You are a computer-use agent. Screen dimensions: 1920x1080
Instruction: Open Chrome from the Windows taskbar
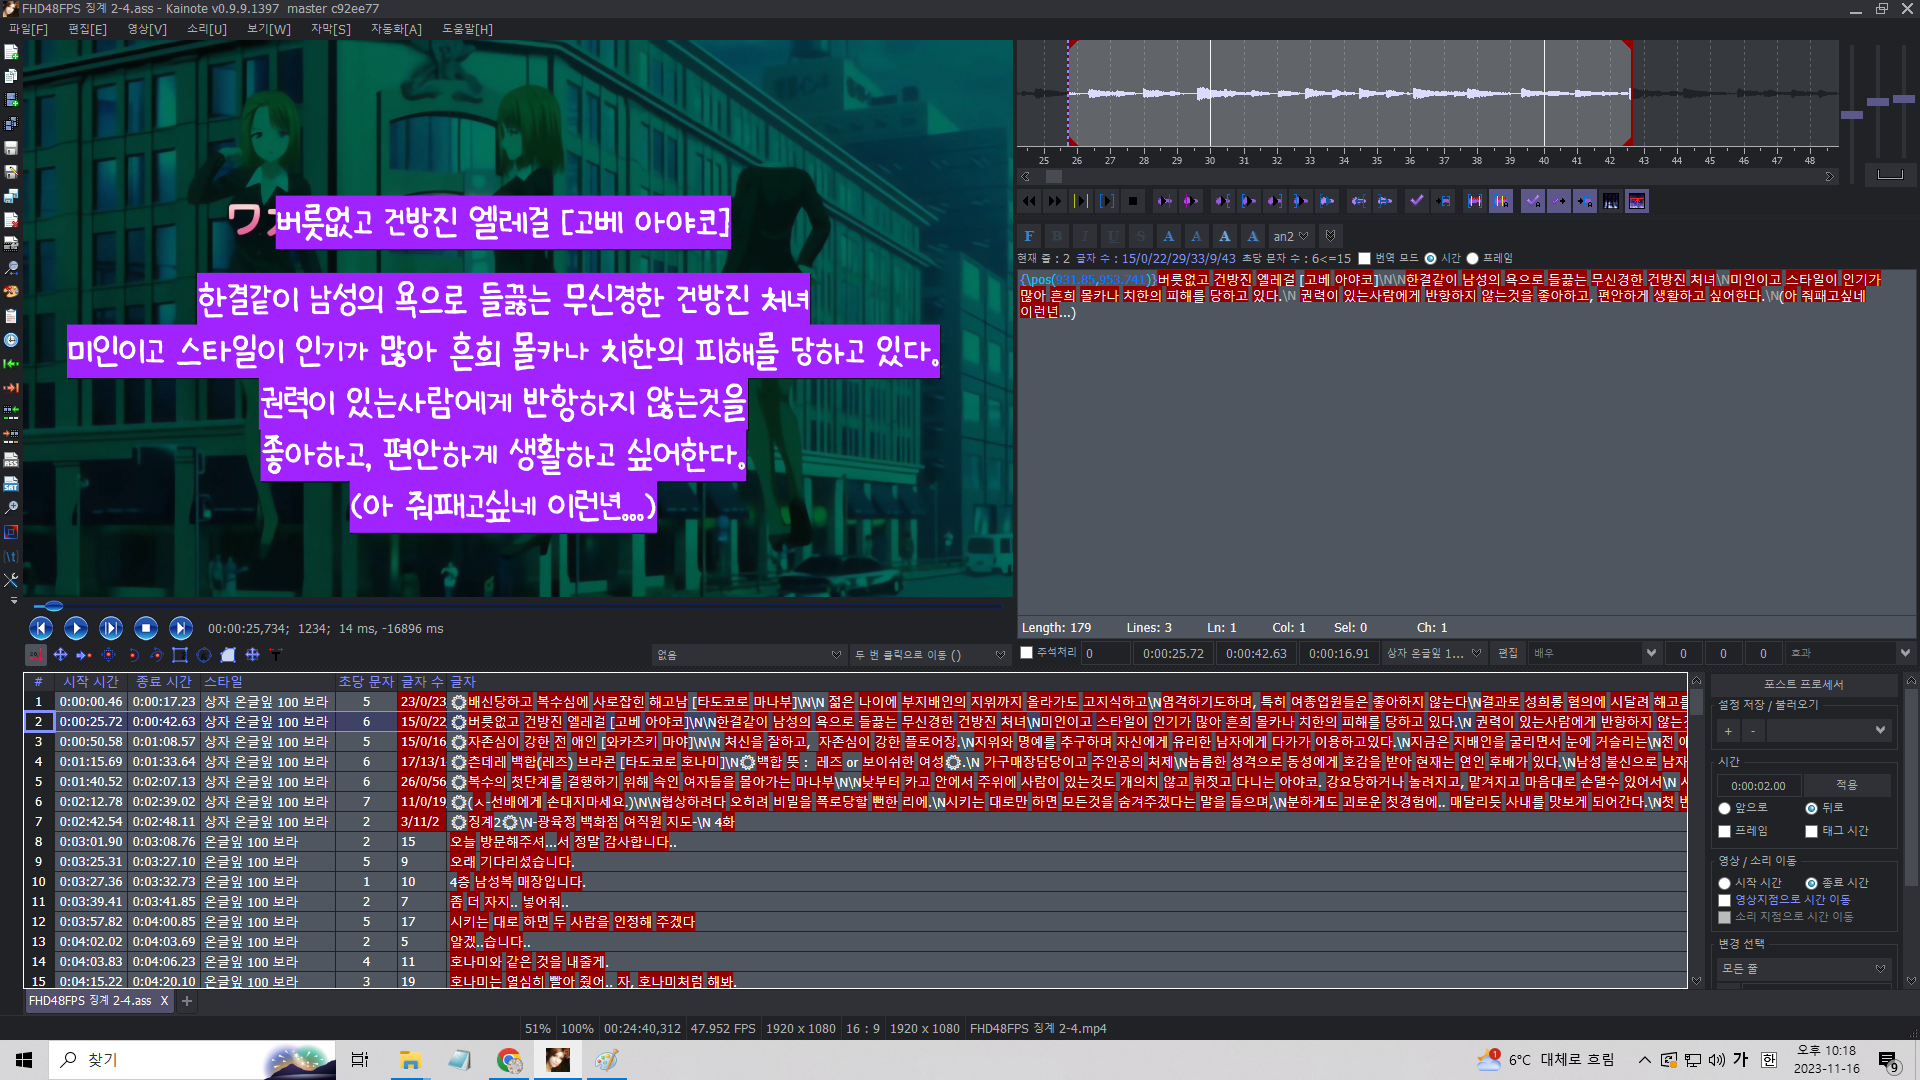coord(510,1060)
